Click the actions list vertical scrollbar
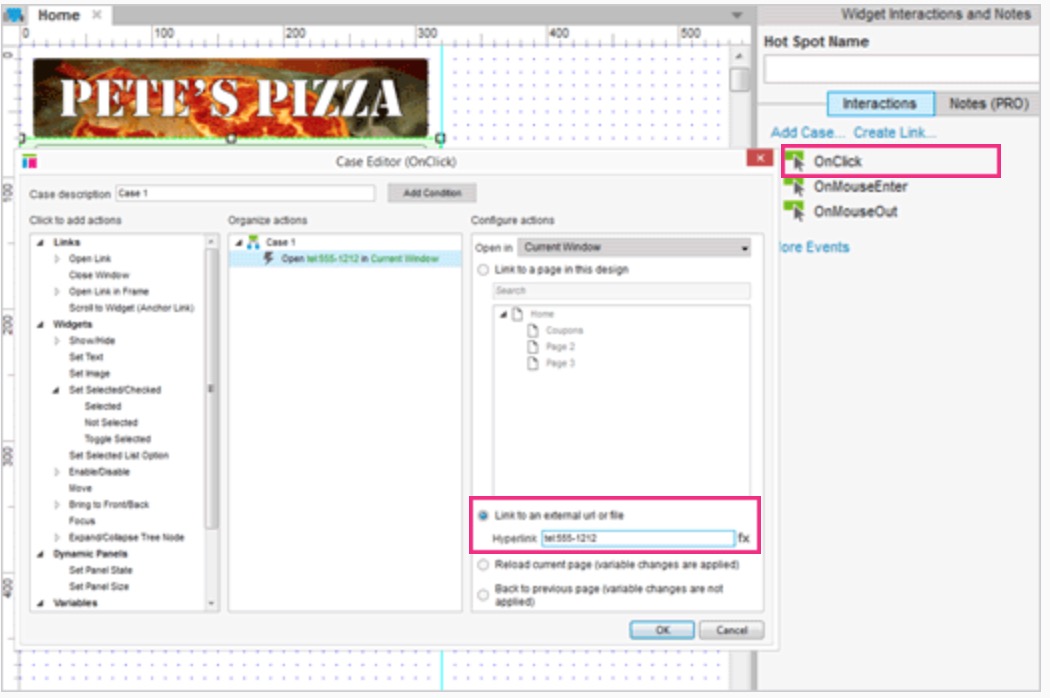The image size is (1050, 698). (x=211, y=390)
